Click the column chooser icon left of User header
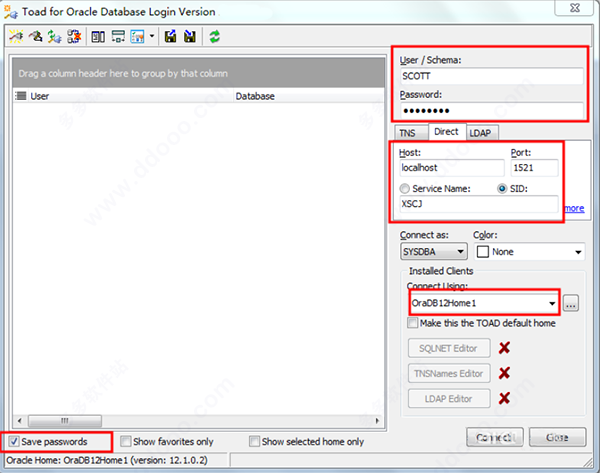This screenshot has height=473, width=600. click(21, 97)
